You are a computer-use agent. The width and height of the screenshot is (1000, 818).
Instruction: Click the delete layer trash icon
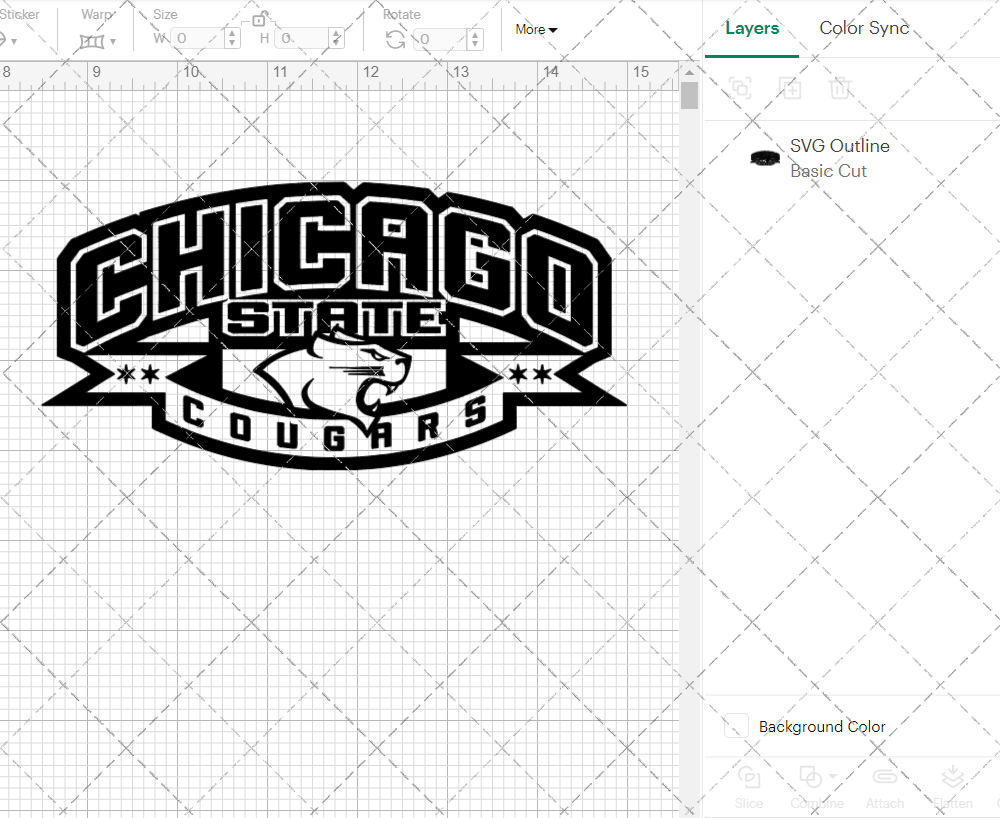coord(841,88)
